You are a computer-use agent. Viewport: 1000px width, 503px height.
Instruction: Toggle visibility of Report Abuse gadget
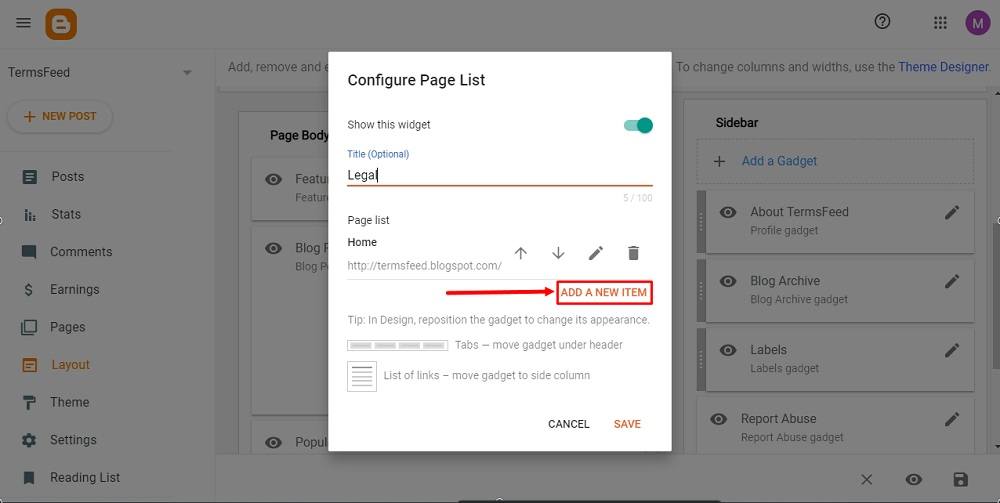point(719,419)
